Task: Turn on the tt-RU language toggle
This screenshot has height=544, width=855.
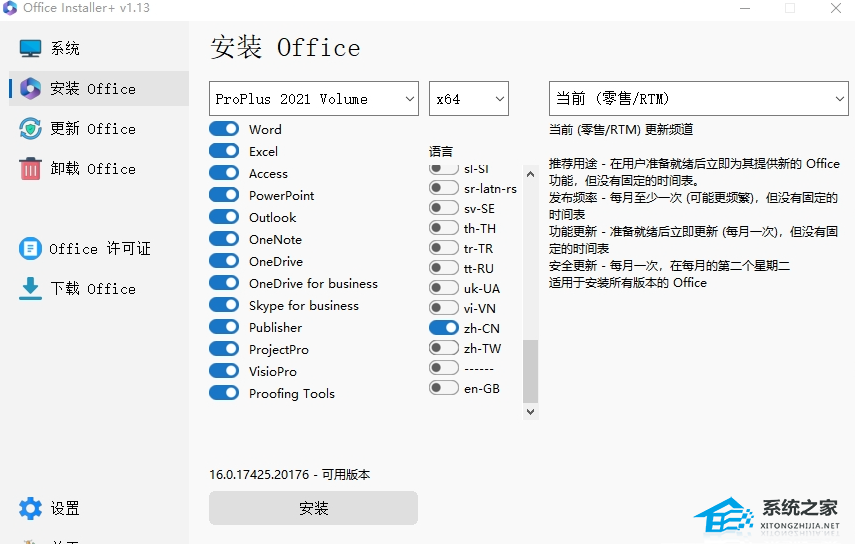Action: click(x=443, y=268)
